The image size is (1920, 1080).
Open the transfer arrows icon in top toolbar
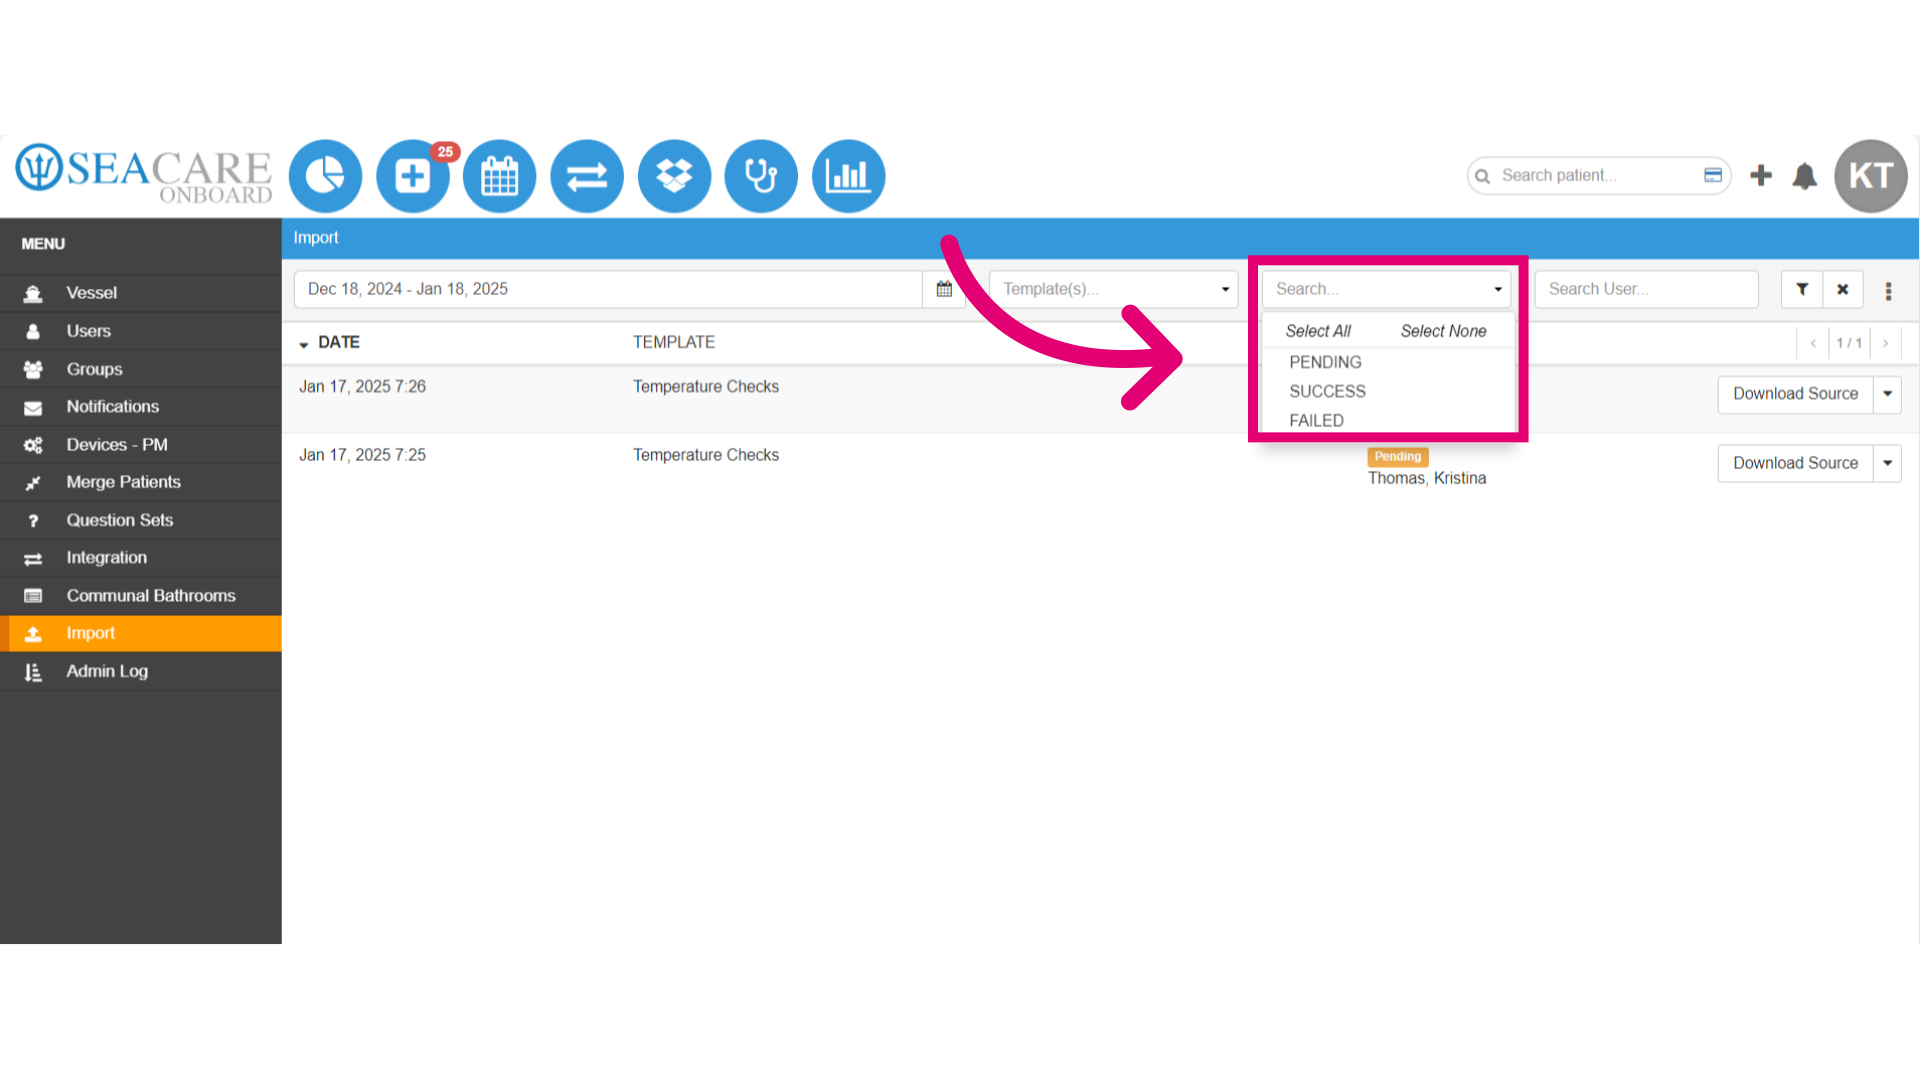pyautogui.click(x=587, y=176)
